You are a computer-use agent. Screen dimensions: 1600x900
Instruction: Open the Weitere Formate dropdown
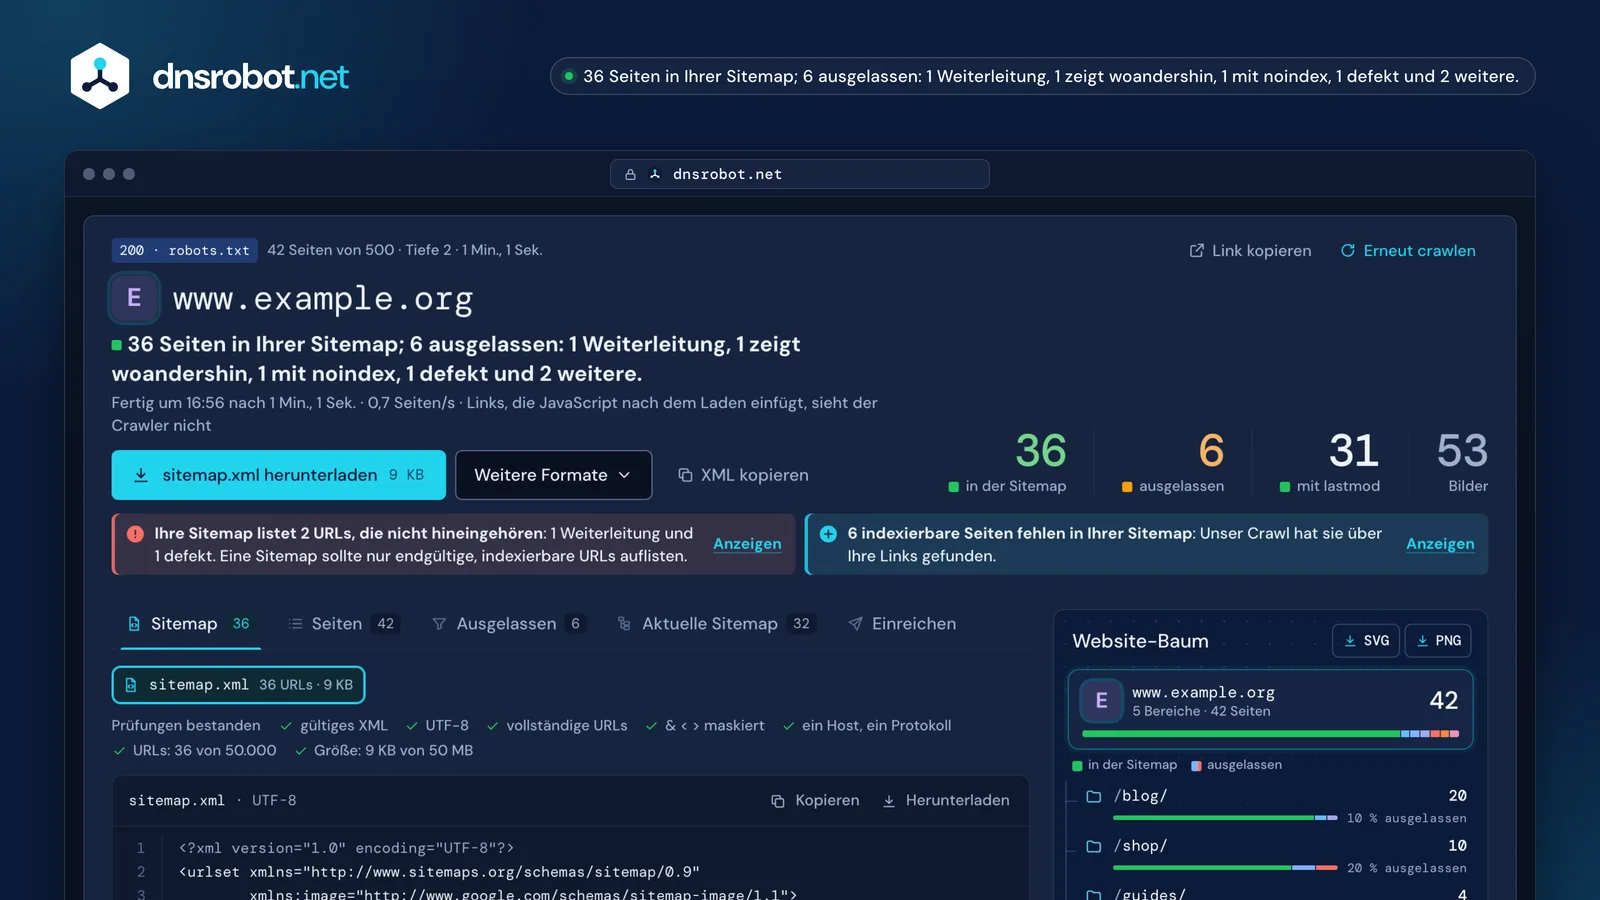pyautogui.click(x=554, y=475)
